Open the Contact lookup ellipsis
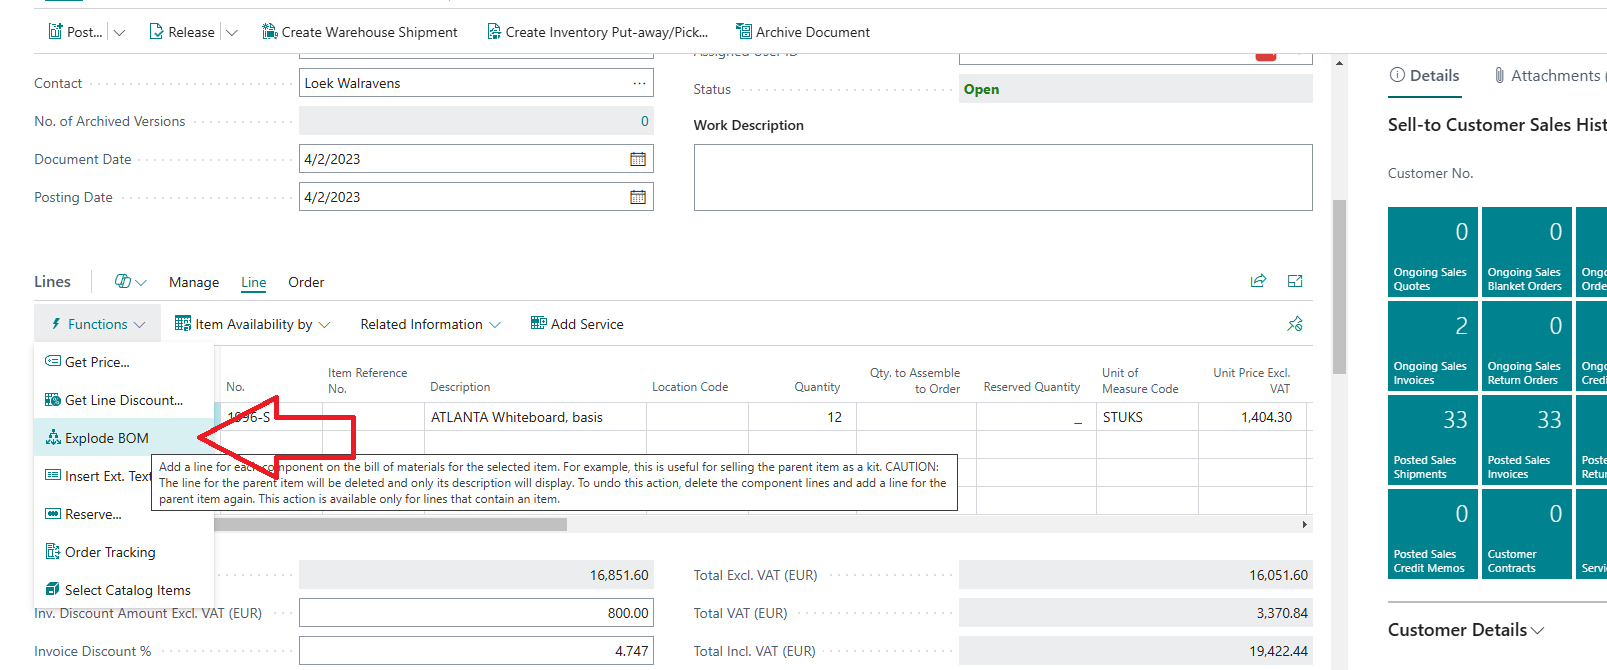 click(639, 83)
